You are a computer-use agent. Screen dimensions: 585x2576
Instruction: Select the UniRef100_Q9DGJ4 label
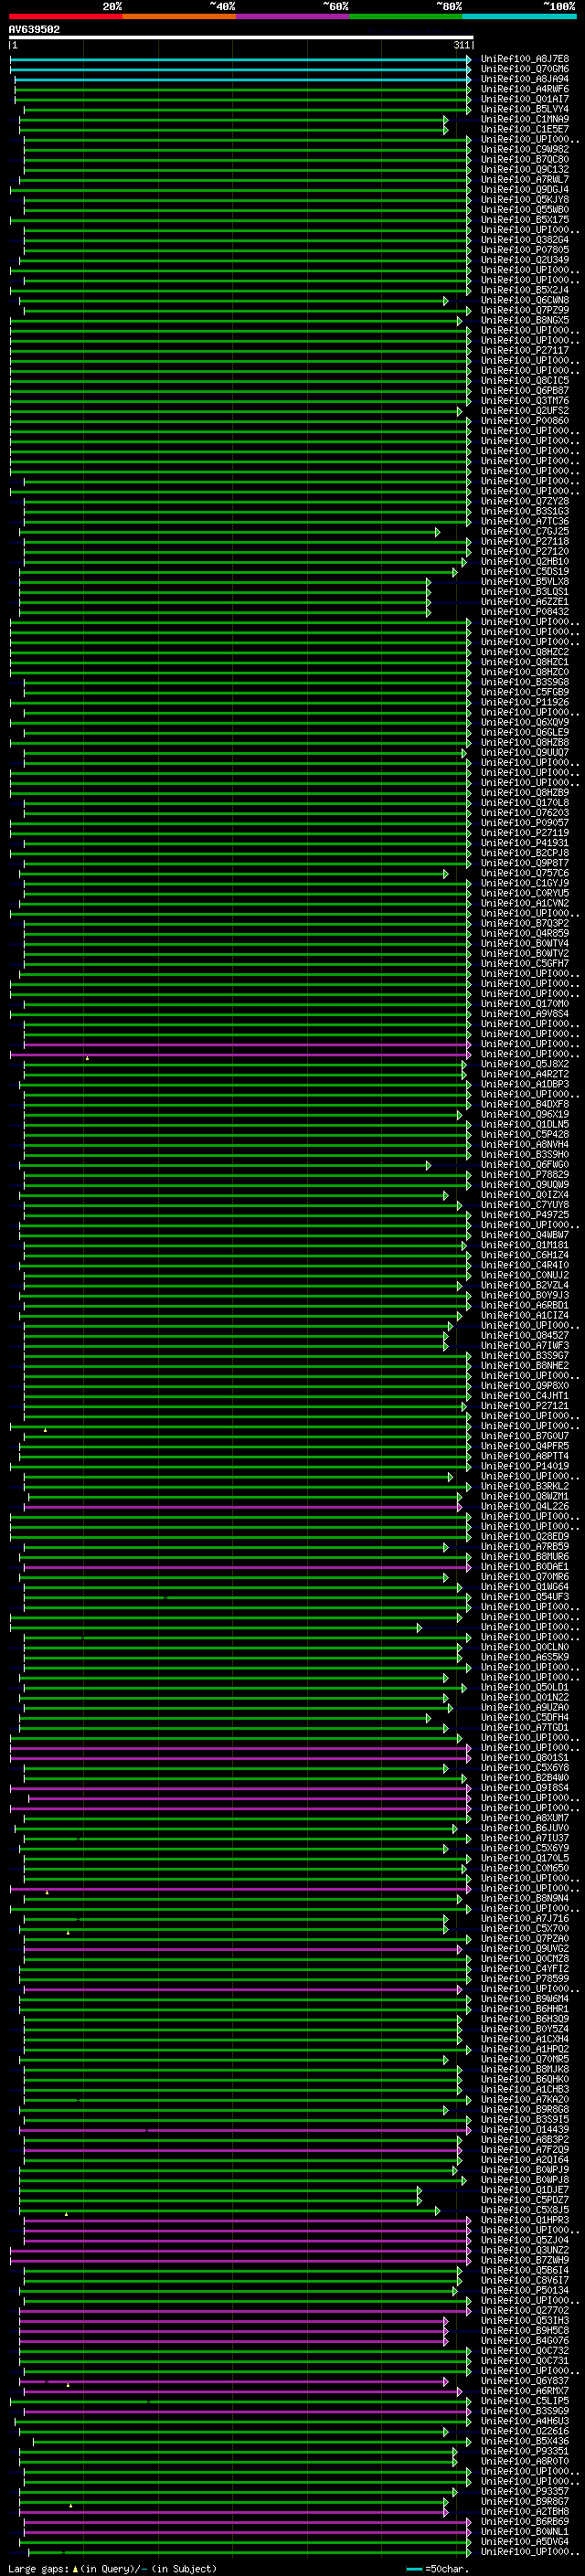coord(525,189)
